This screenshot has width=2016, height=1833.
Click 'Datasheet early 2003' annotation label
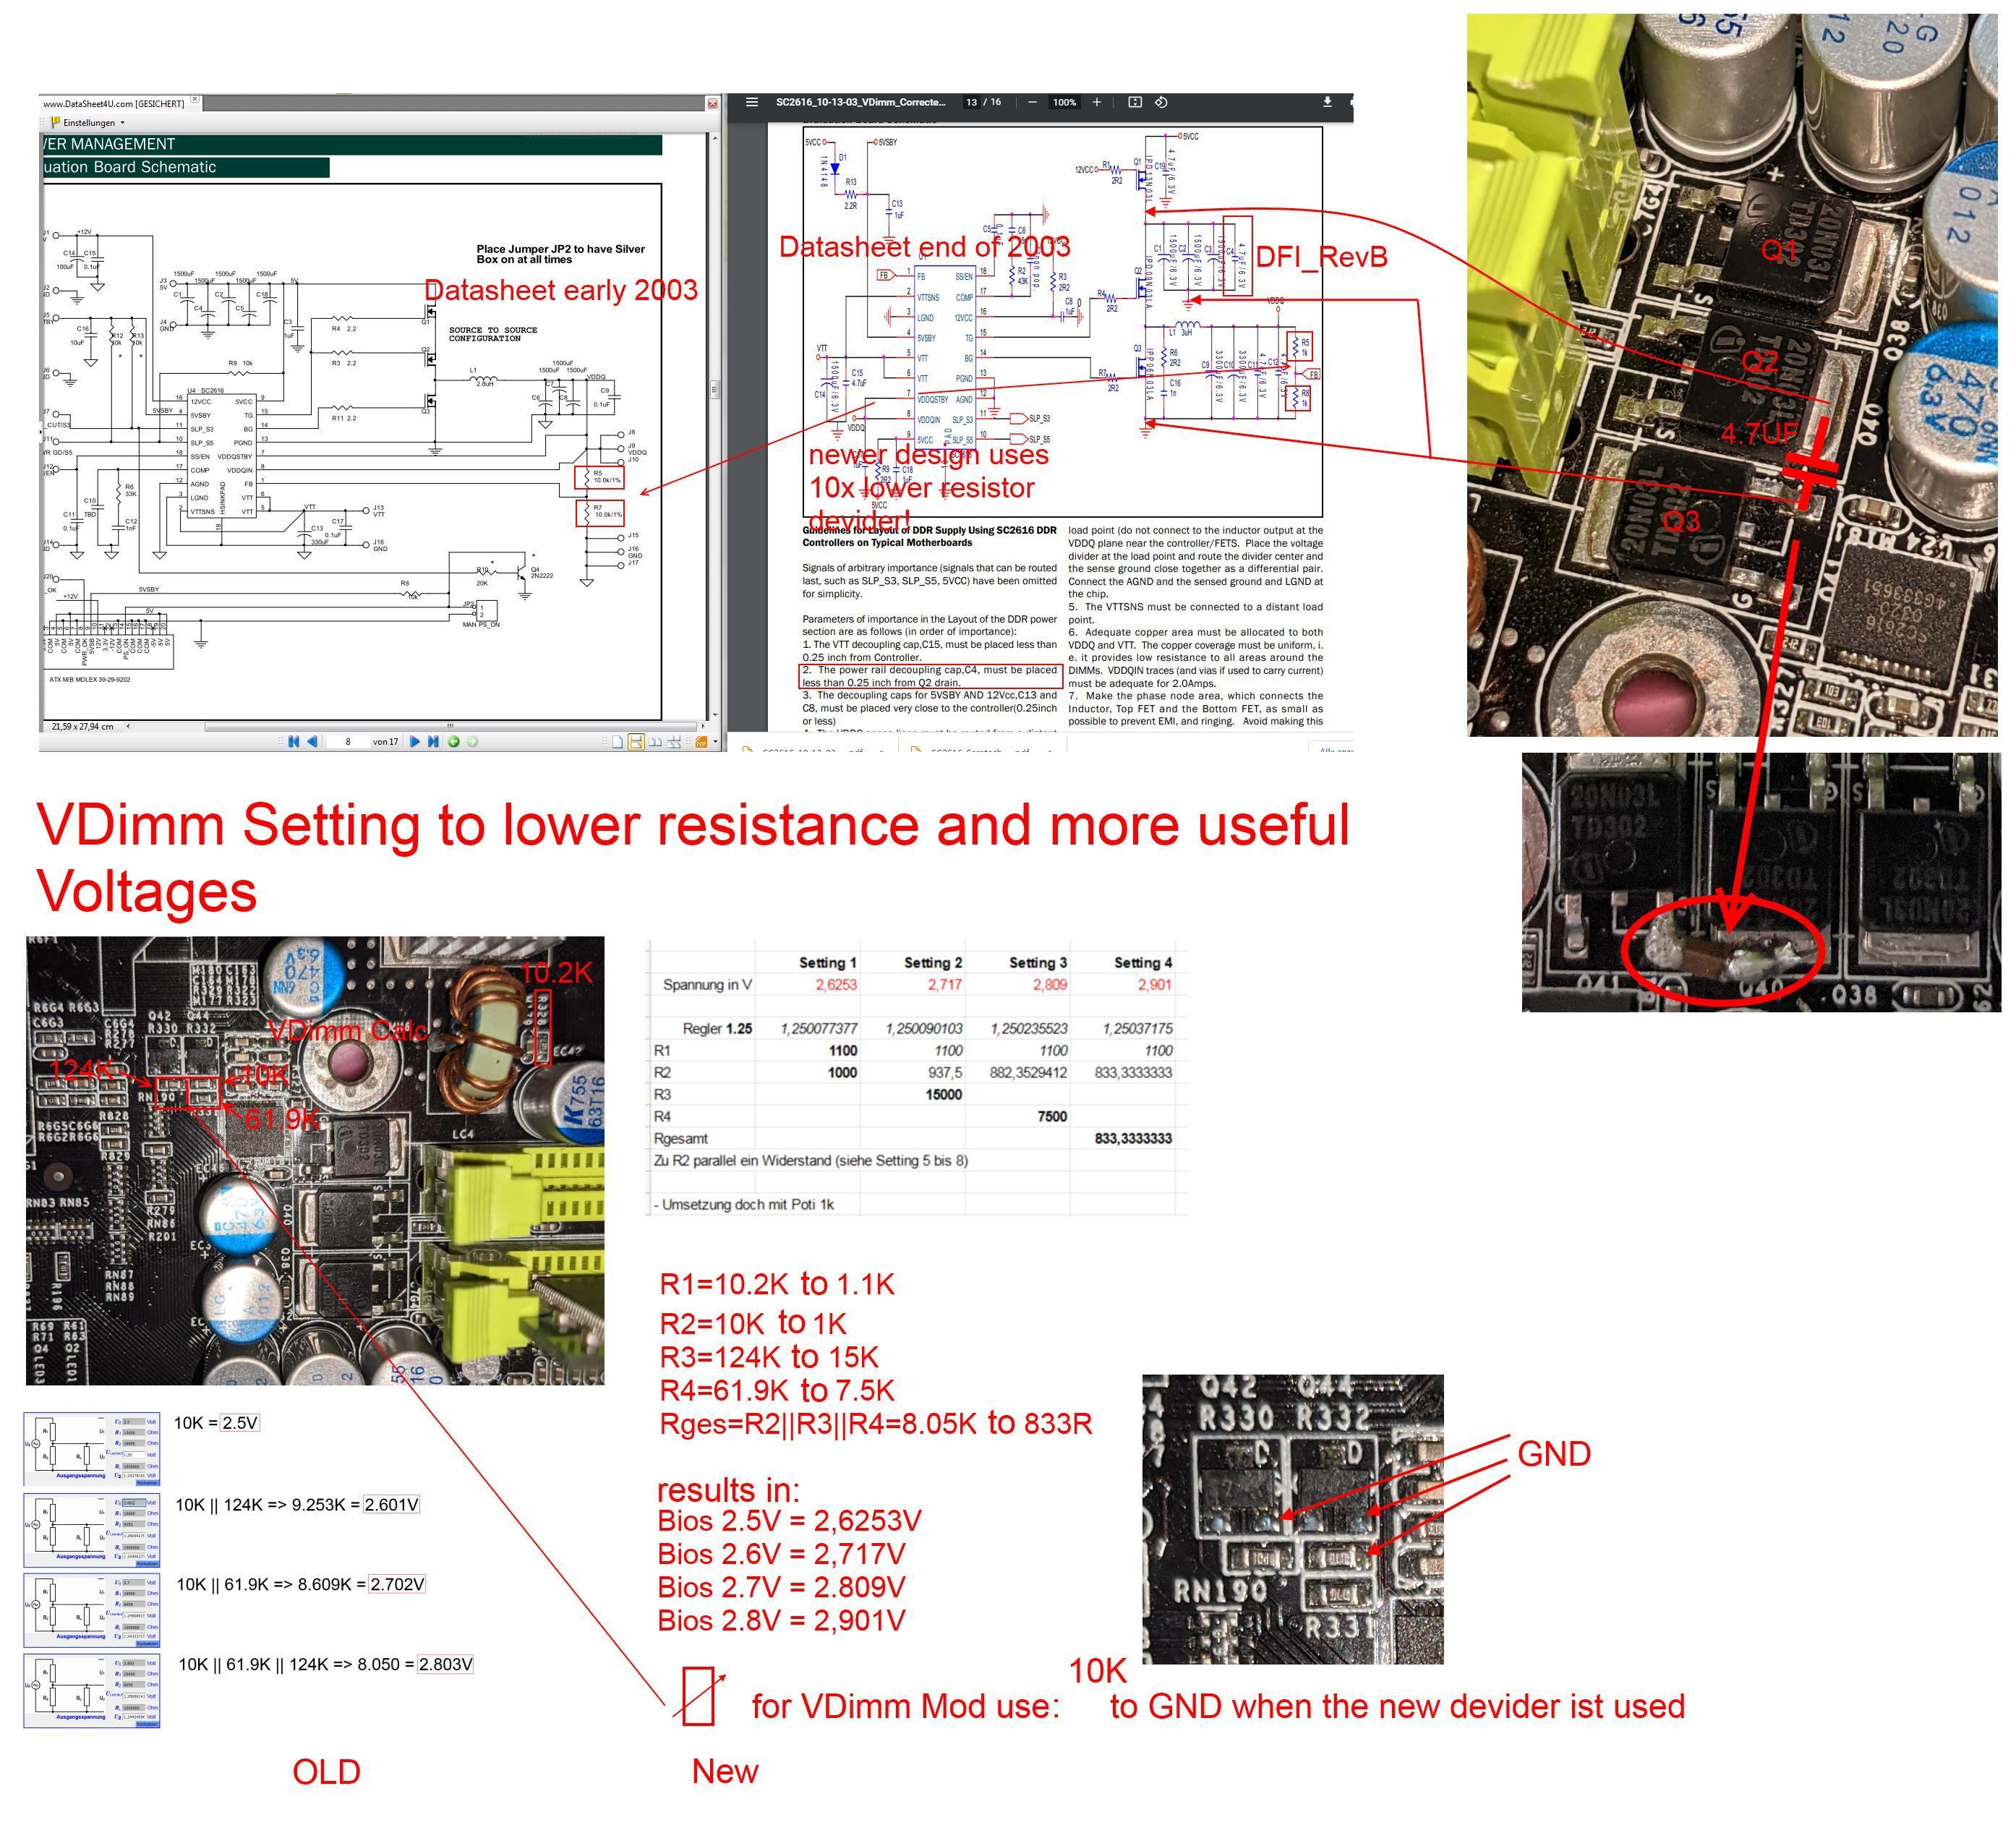point(561,290)
